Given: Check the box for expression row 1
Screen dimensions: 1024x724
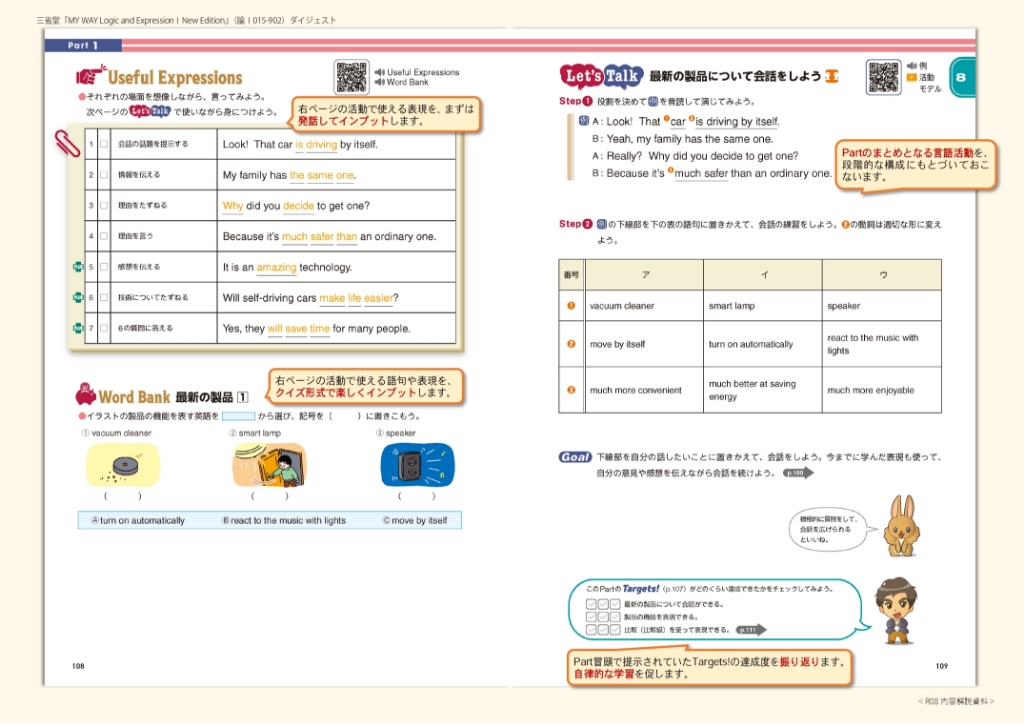Looking at the screenshot, I should [x=103, y=145].
